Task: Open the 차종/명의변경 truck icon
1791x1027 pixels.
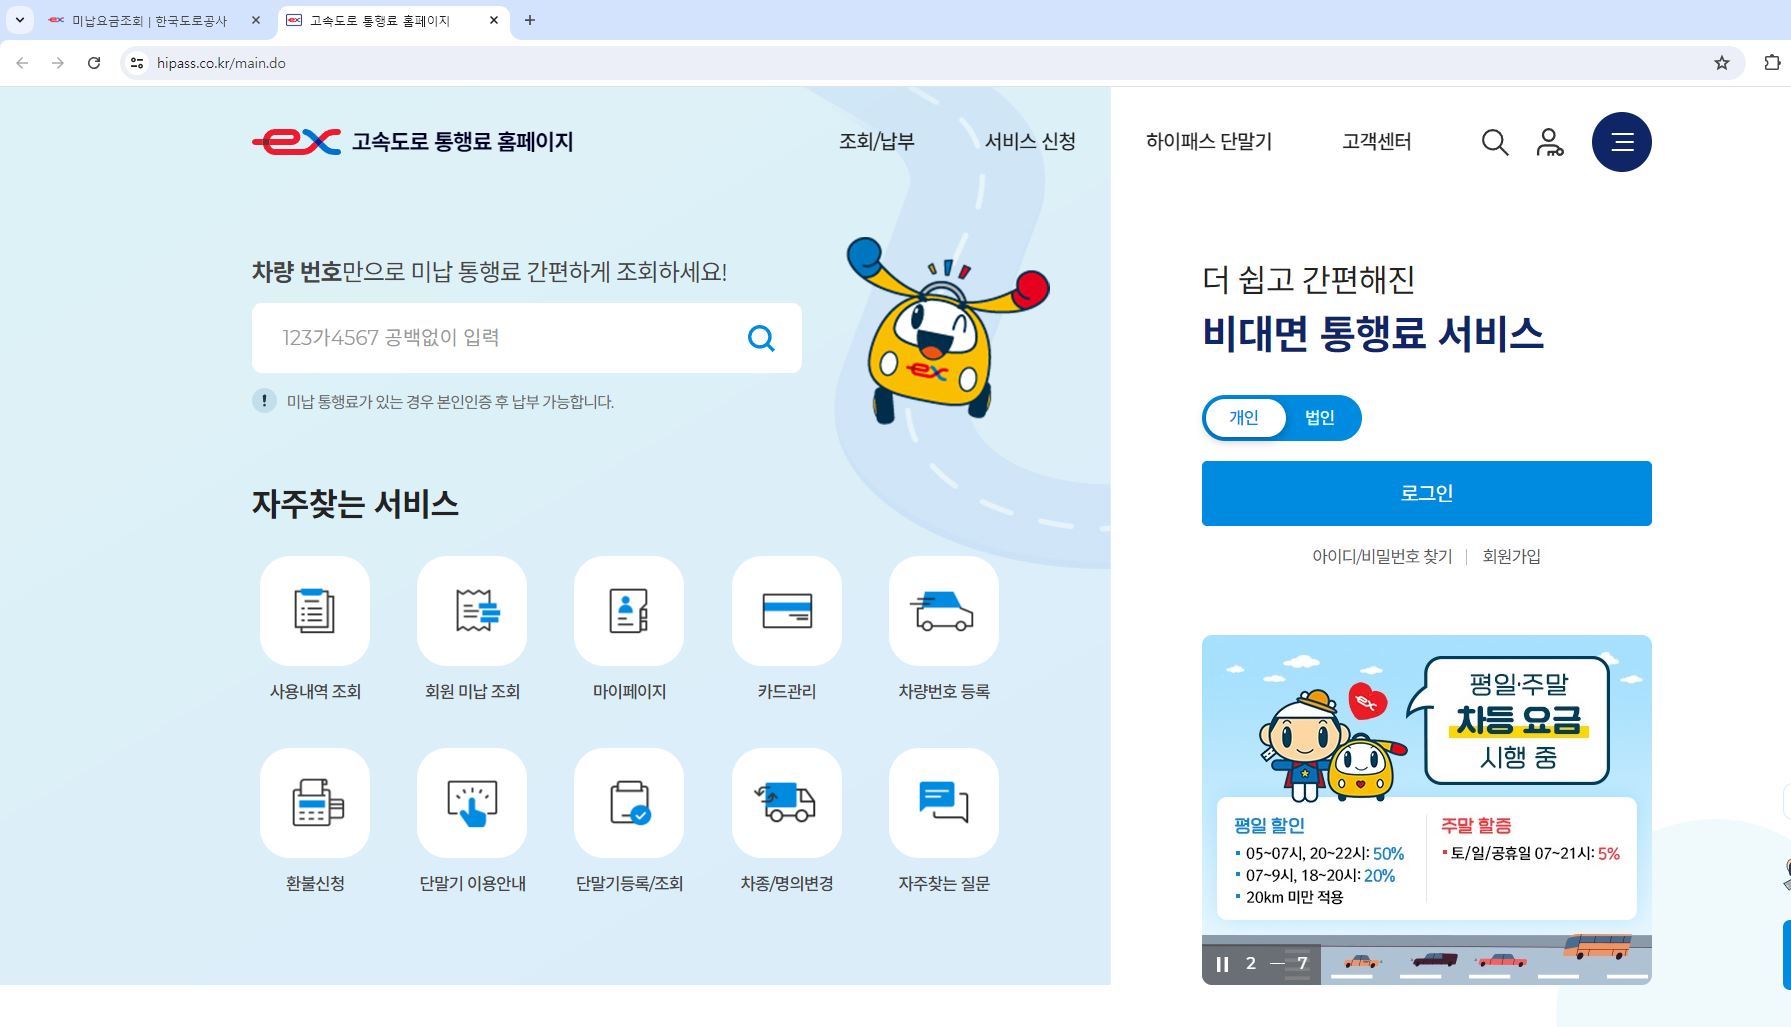Action: click(x=787, y=803)
